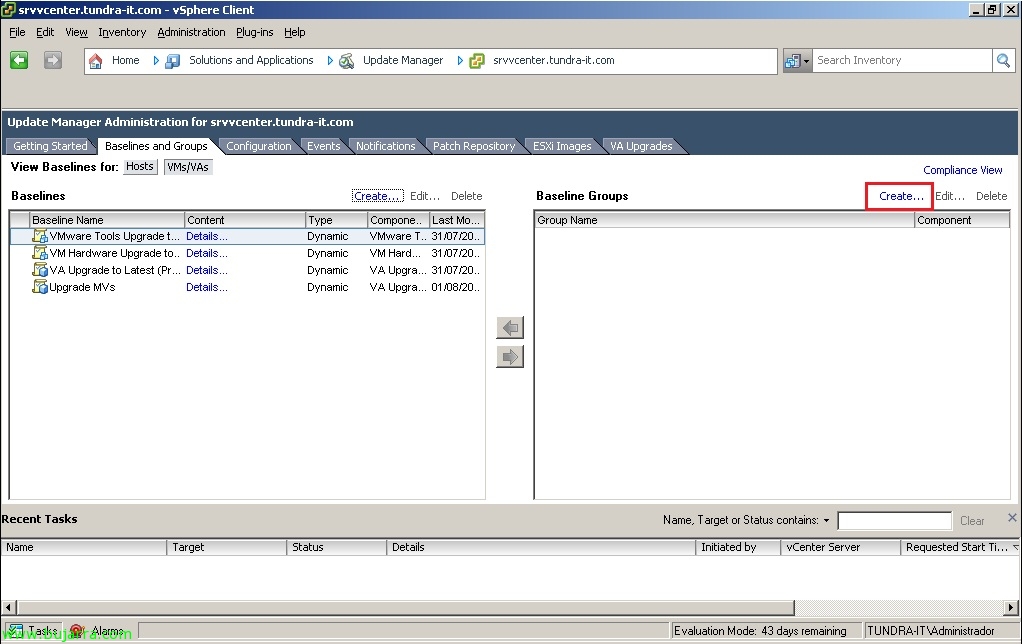Open the Tasks panel in status bar
The height and width of the screenshot is (644, 1022).
pyautogui.click(x=34, y=630)
